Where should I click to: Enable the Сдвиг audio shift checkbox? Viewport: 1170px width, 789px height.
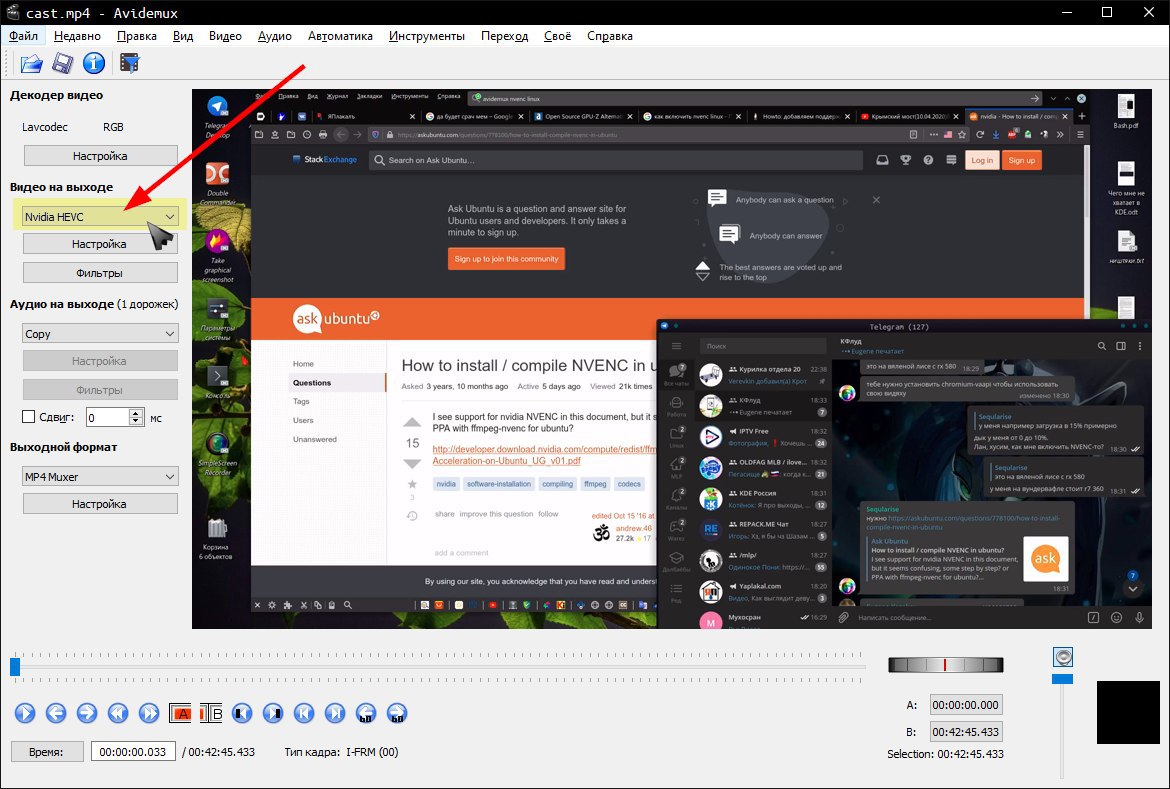click(x=28, y=417)
